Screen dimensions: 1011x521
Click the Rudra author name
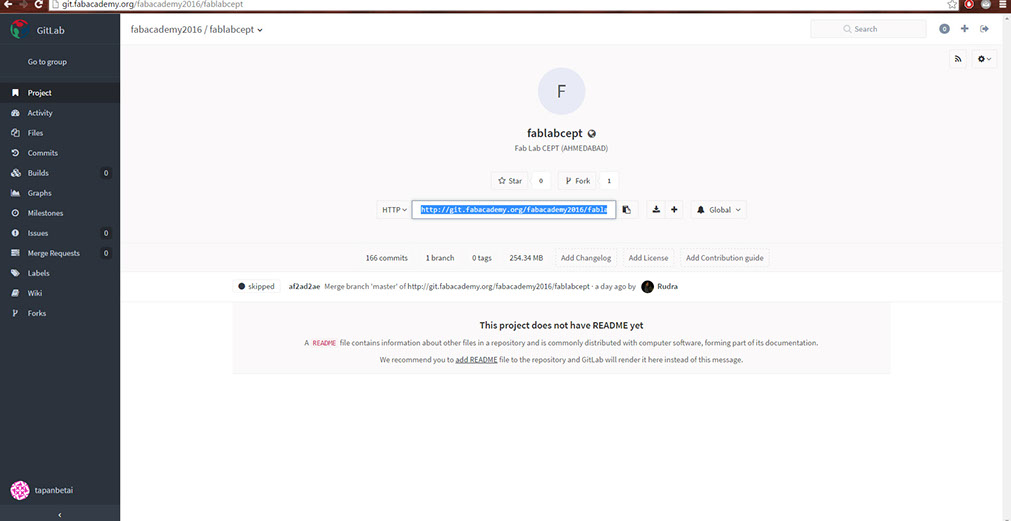(x=667, y=286)
